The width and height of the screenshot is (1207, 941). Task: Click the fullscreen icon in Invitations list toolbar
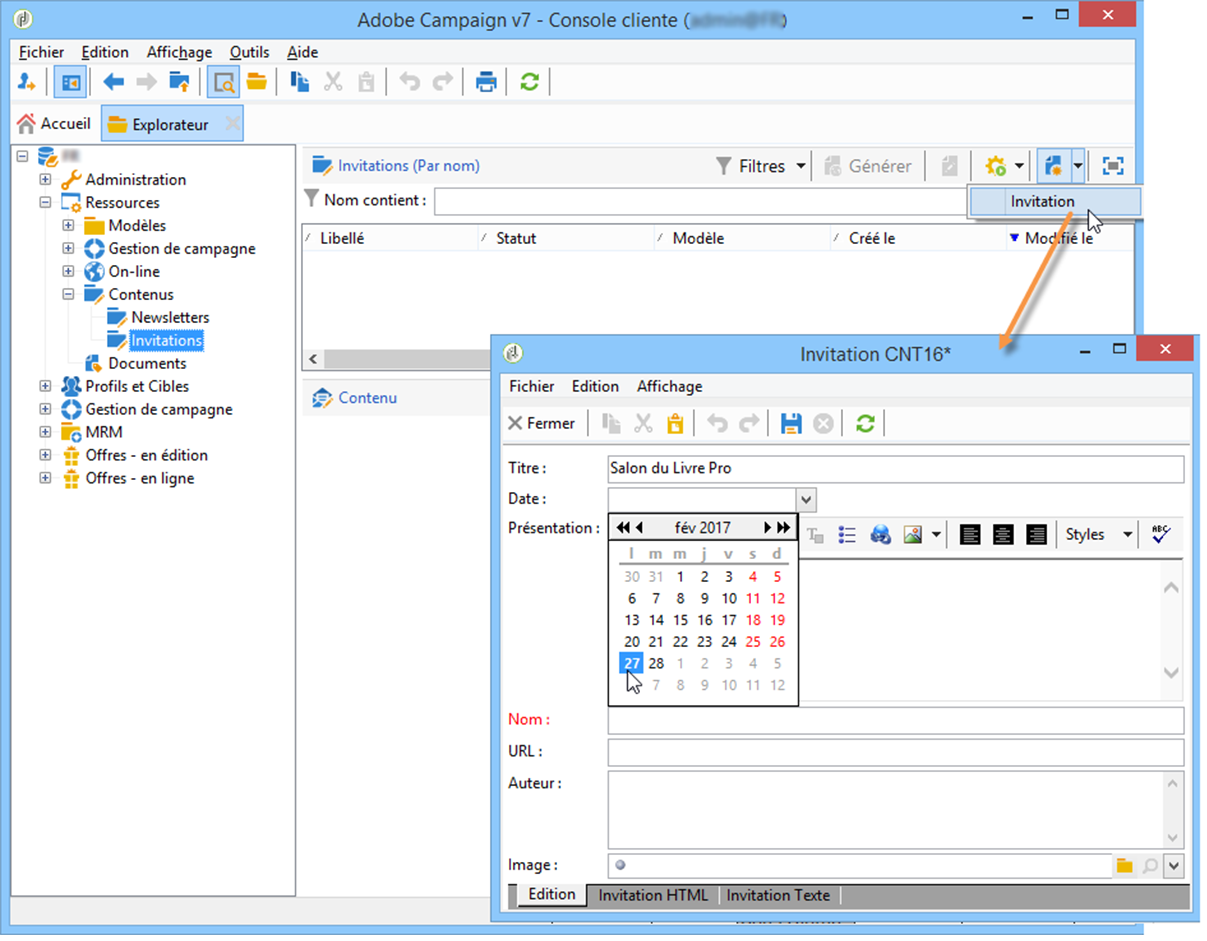pyautogui.click(x=1113, y=166)
